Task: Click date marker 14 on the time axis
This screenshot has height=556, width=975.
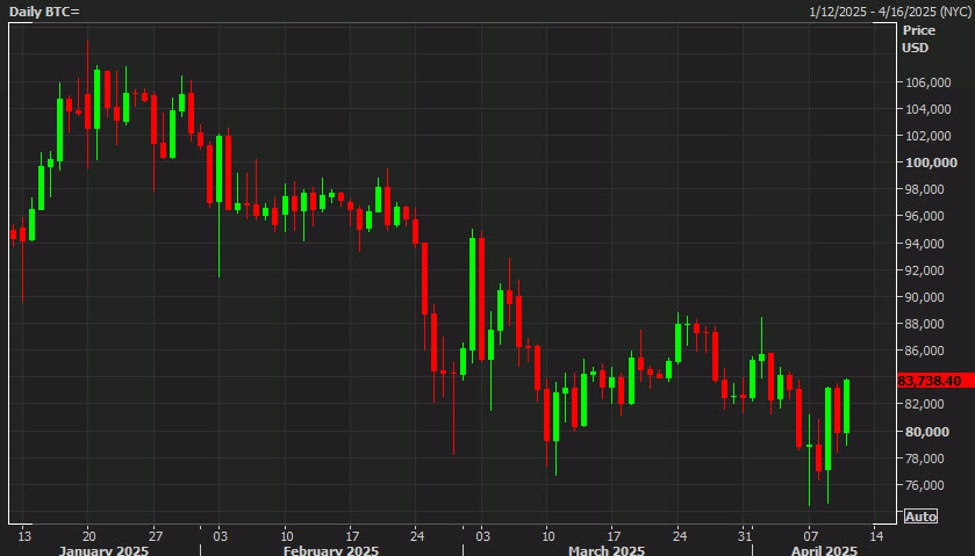Action: click(x=875, y=534)
